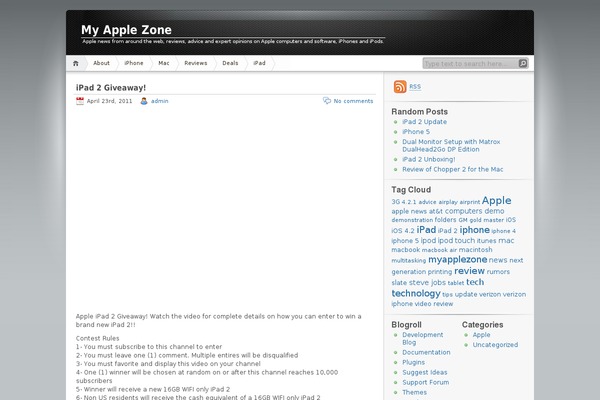Select the macintosh tag

point(475,250)
